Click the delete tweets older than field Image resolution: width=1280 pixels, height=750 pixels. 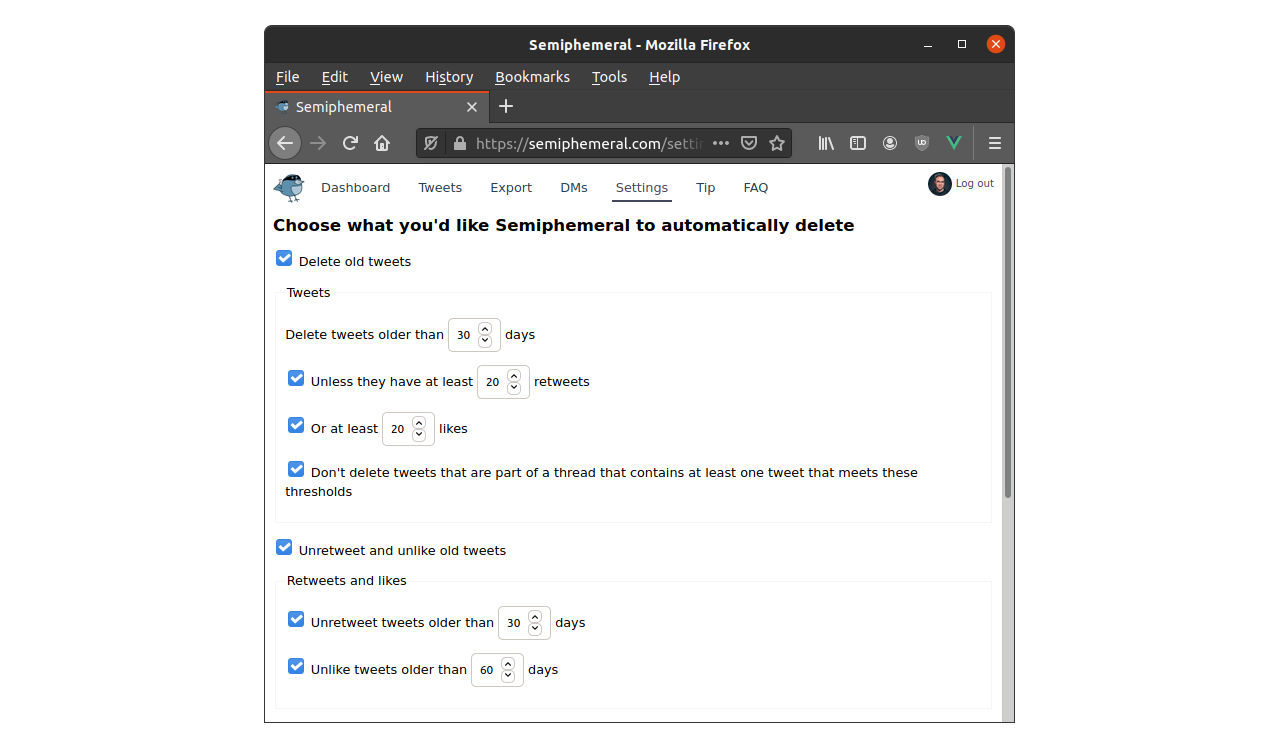click(x=474, y=335)
